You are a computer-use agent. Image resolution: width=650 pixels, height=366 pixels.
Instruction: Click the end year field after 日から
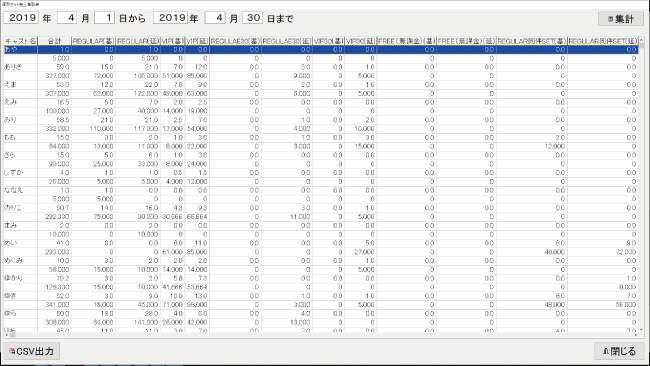coord(171,18)
